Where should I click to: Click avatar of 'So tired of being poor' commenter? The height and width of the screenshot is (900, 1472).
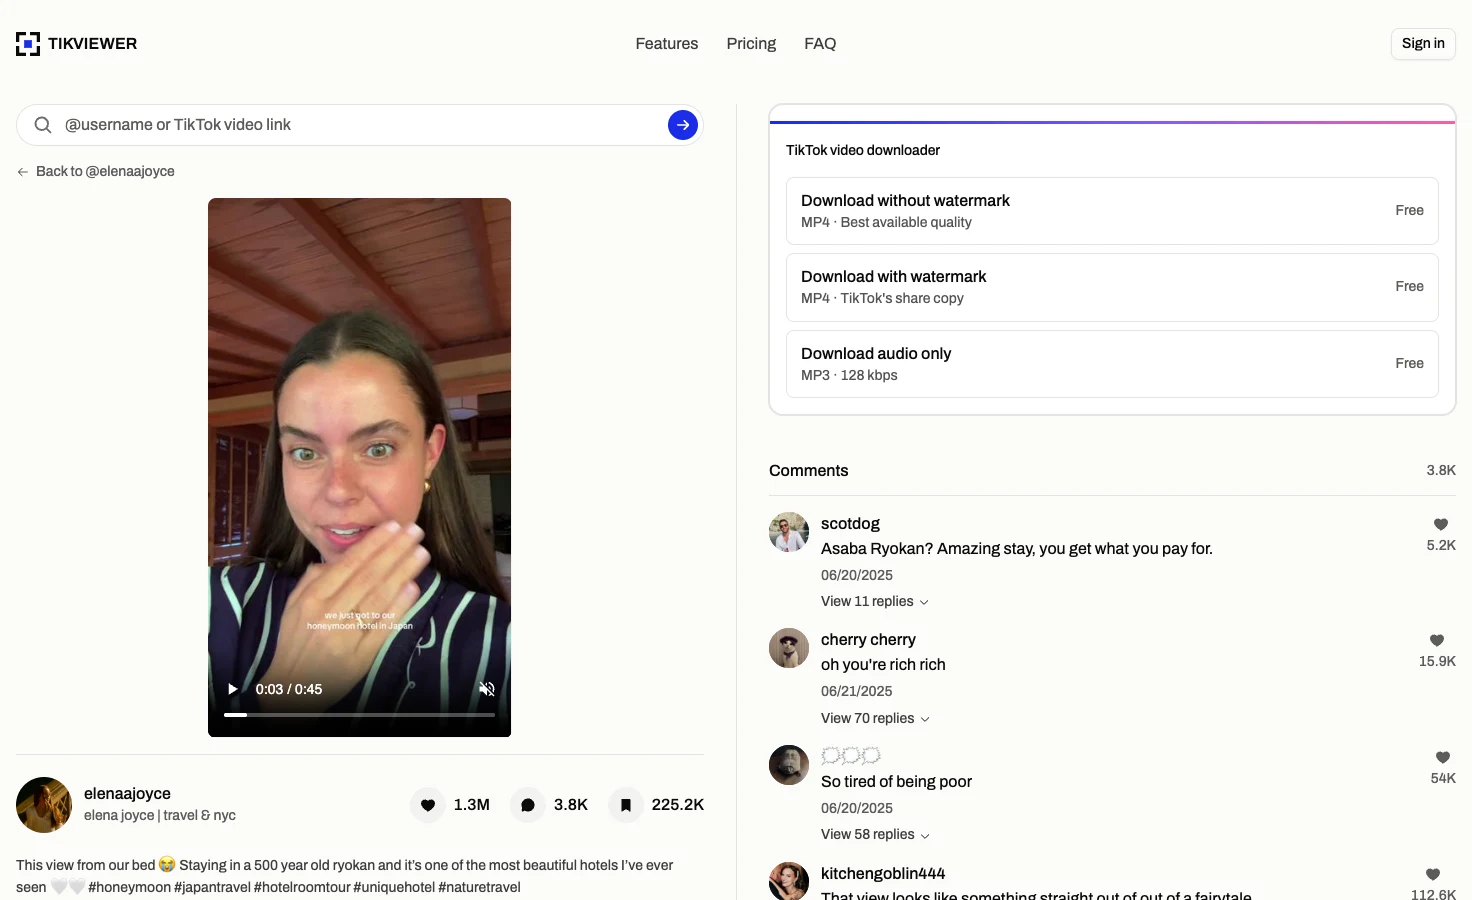pos(789,765)
